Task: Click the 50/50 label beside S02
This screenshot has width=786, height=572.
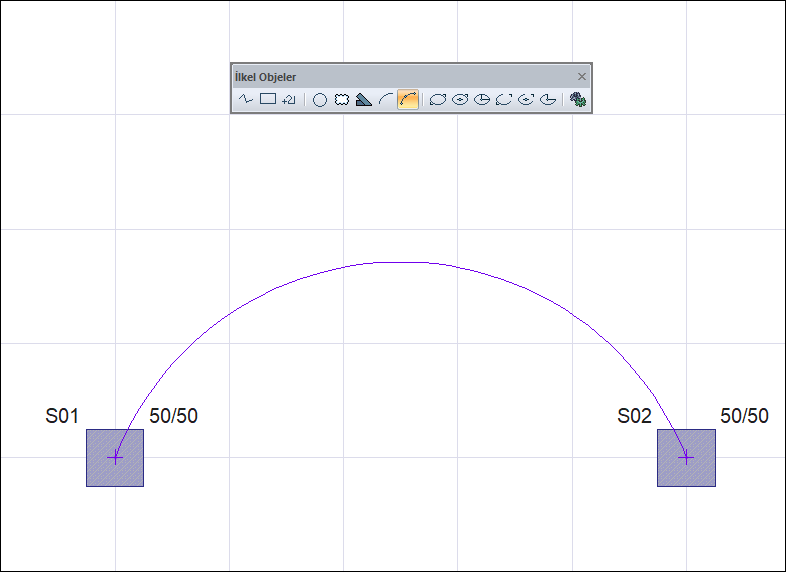Action: [x=744, y=416]
